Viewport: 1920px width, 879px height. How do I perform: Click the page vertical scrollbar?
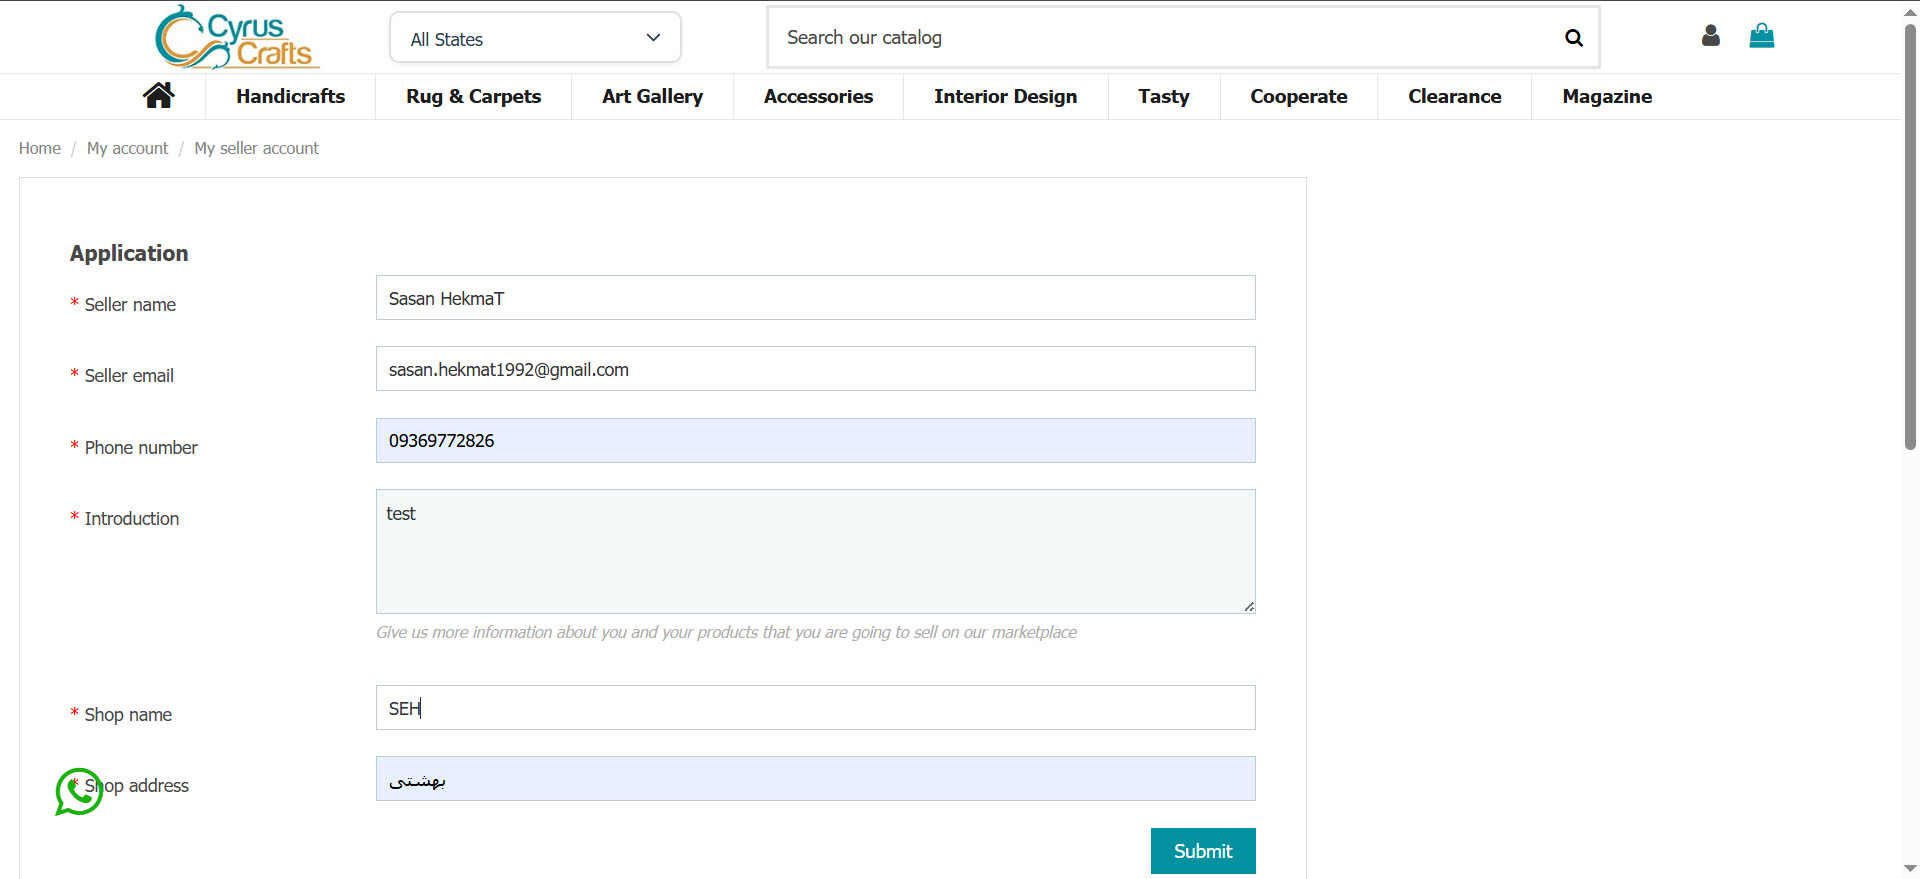(x=1910, y=240)
